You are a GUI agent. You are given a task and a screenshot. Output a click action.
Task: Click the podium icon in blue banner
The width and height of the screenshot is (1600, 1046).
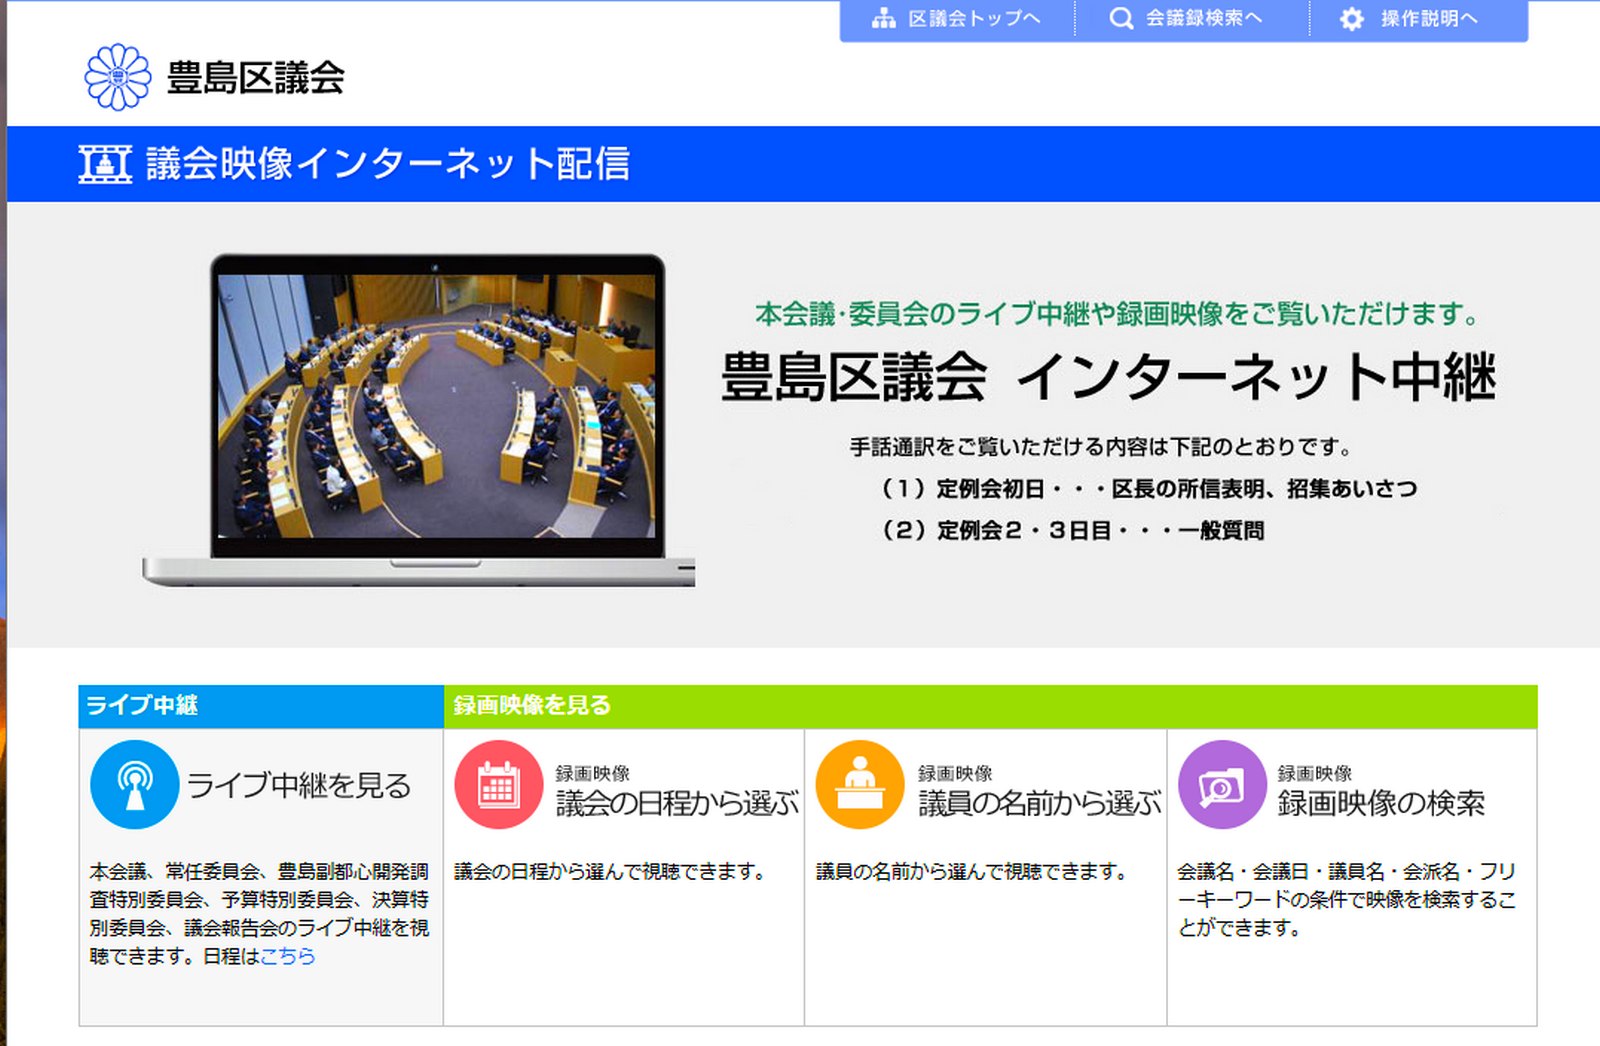pyautogui.click(x=105, y=164)
